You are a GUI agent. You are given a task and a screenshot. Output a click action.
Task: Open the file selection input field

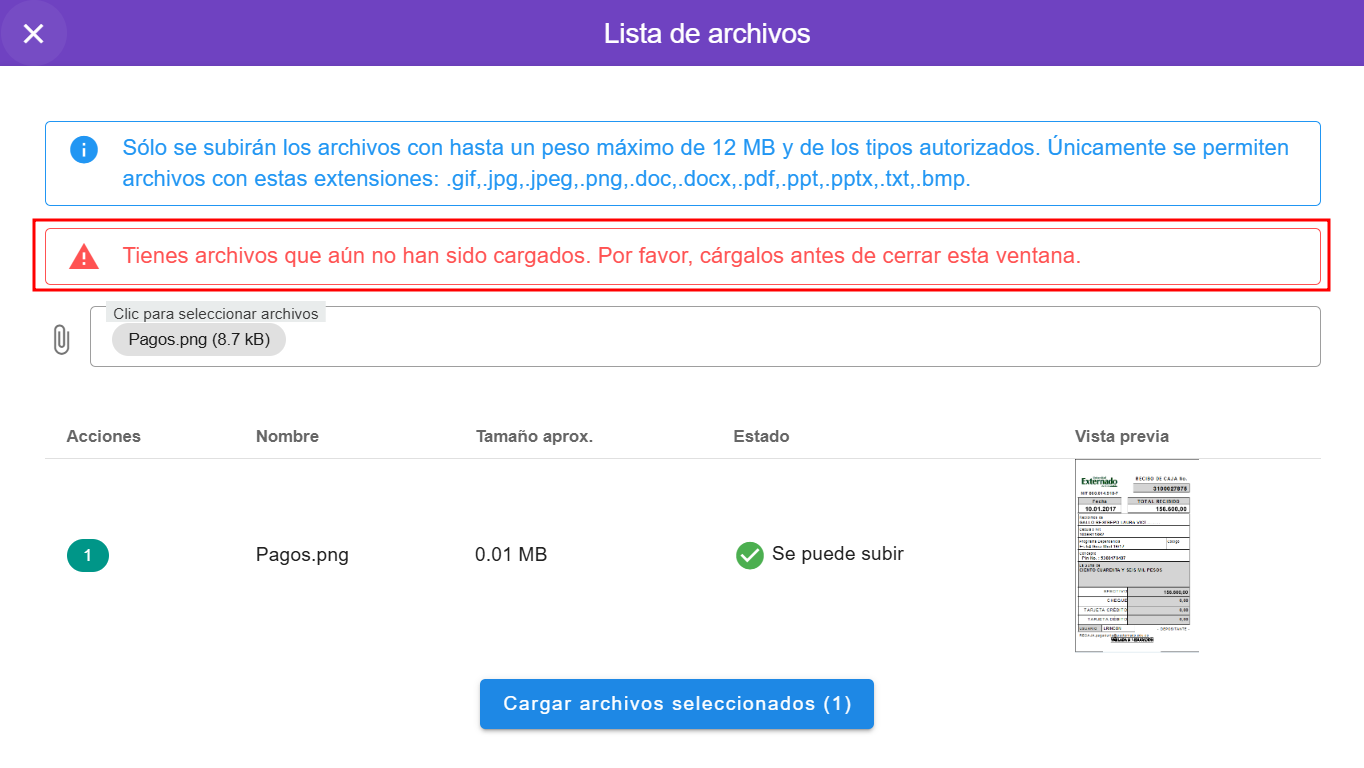[x=800, y=340]
